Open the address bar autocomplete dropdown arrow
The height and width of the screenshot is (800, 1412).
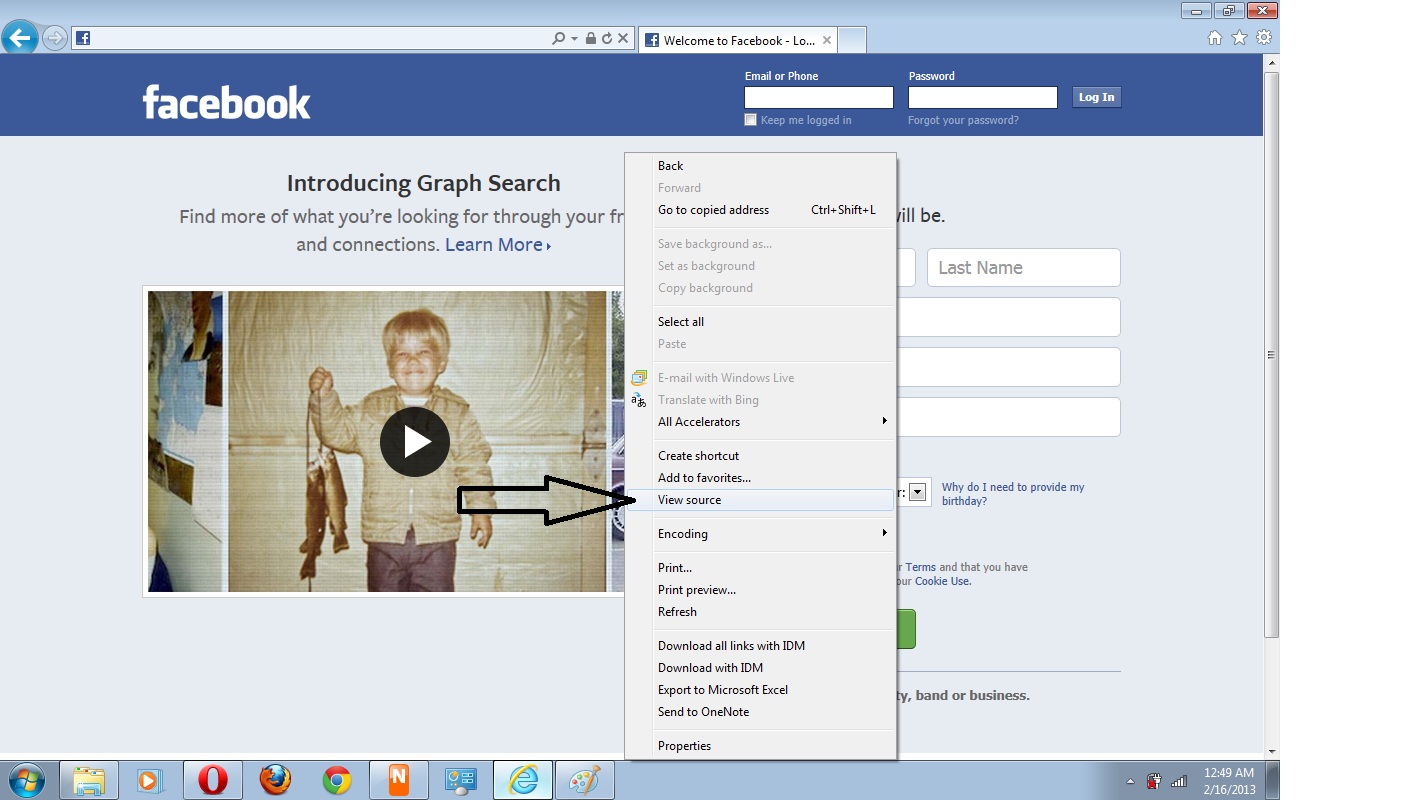click(x=574, y=39)
